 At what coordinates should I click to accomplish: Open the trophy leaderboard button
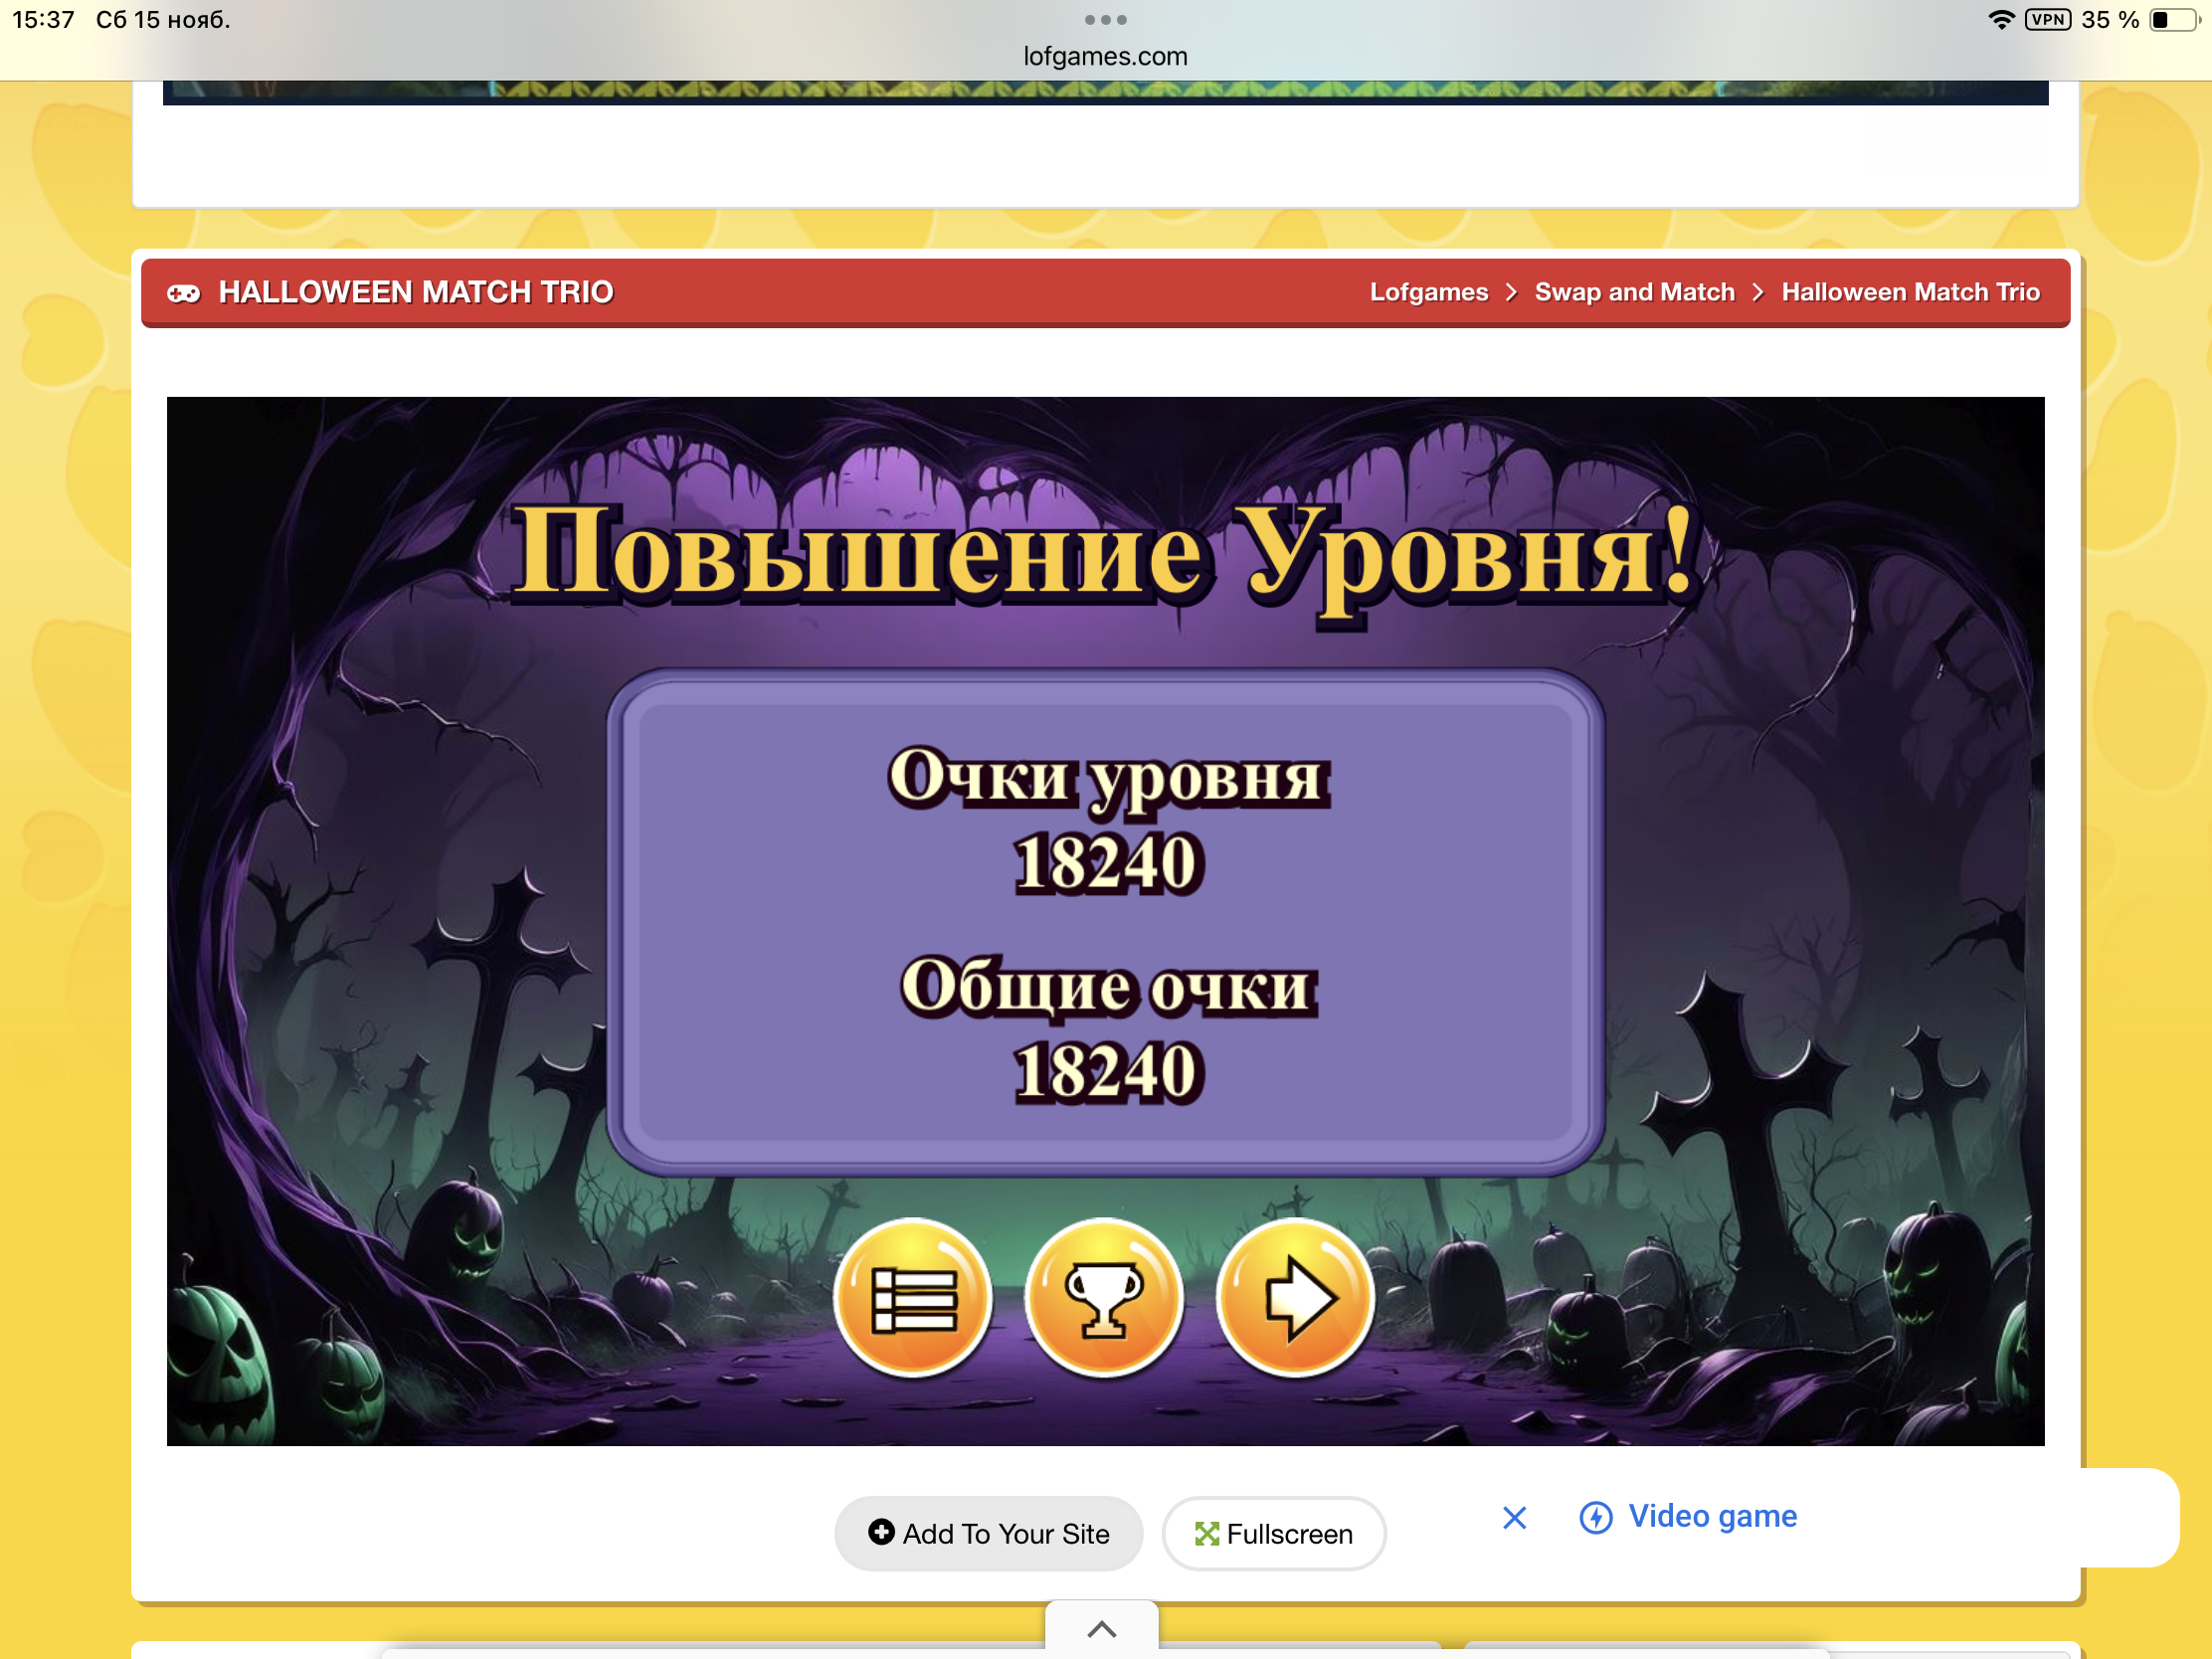[1104, 1297]
